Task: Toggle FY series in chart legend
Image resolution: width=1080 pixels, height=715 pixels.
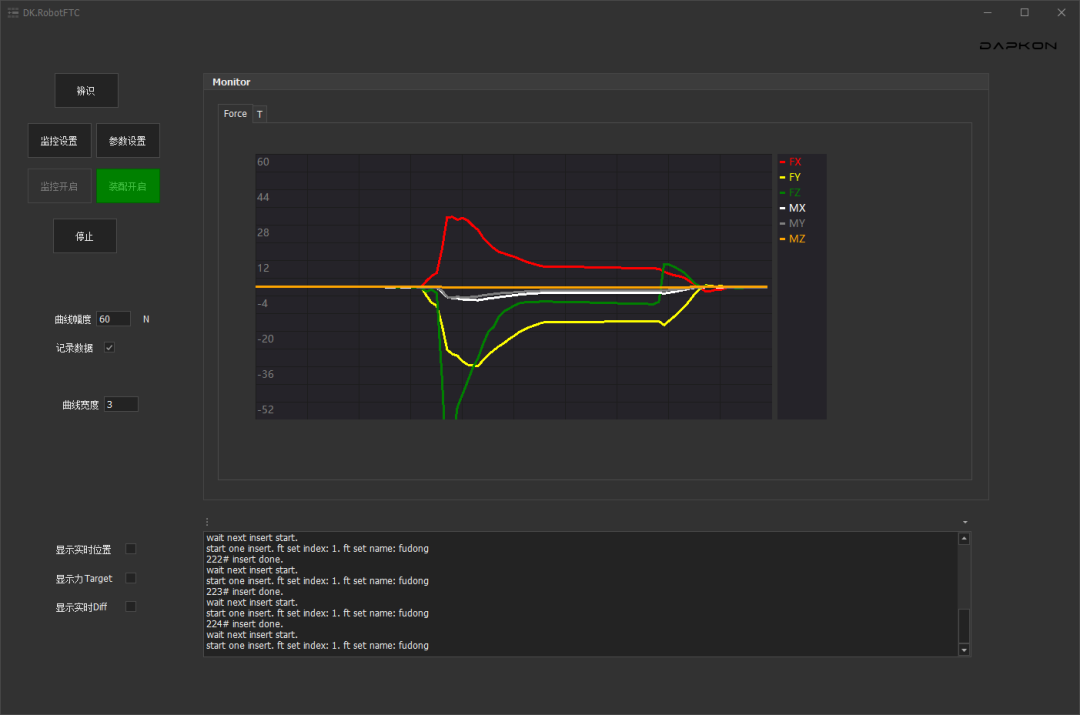Action: pyautogui.click(x=791, y=177)
